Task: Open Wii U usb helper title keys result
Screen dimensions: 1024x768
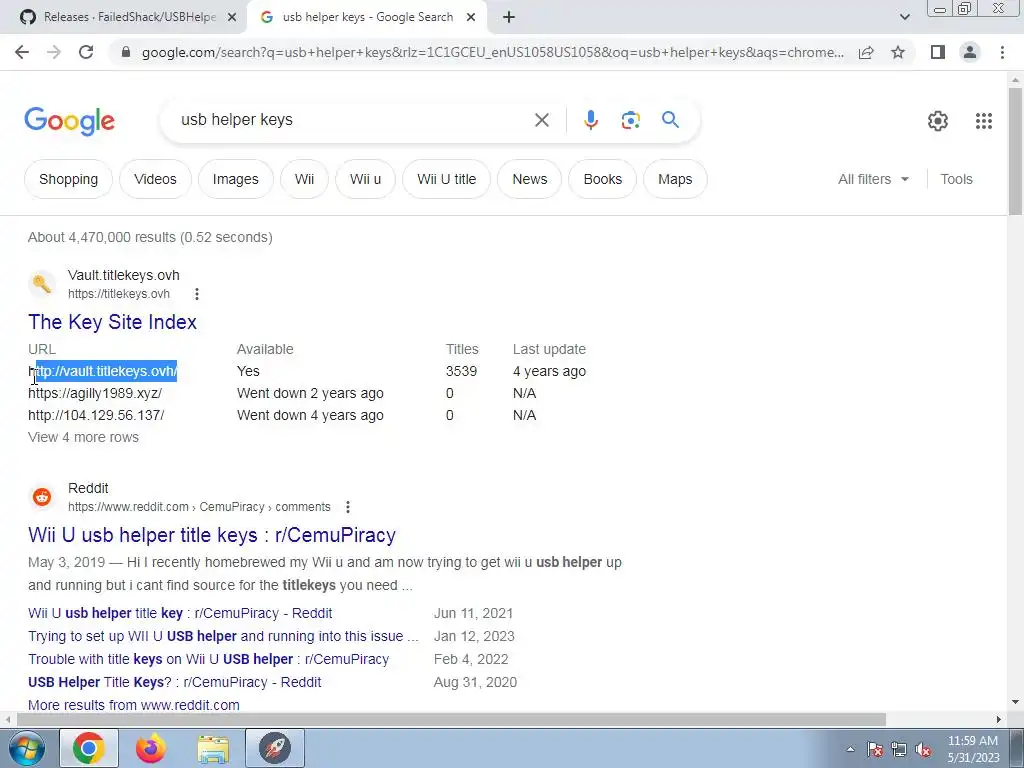Action: tap(212, 535)
